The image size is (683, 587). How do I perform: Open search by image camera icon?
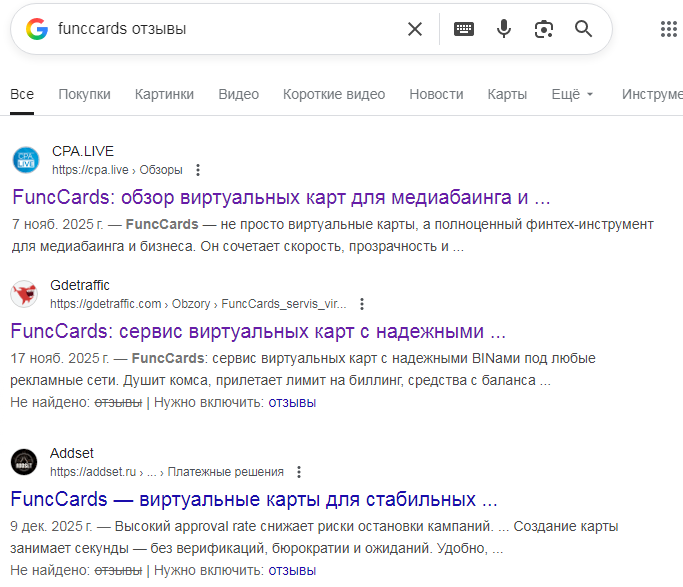click(x=544, y=29)
